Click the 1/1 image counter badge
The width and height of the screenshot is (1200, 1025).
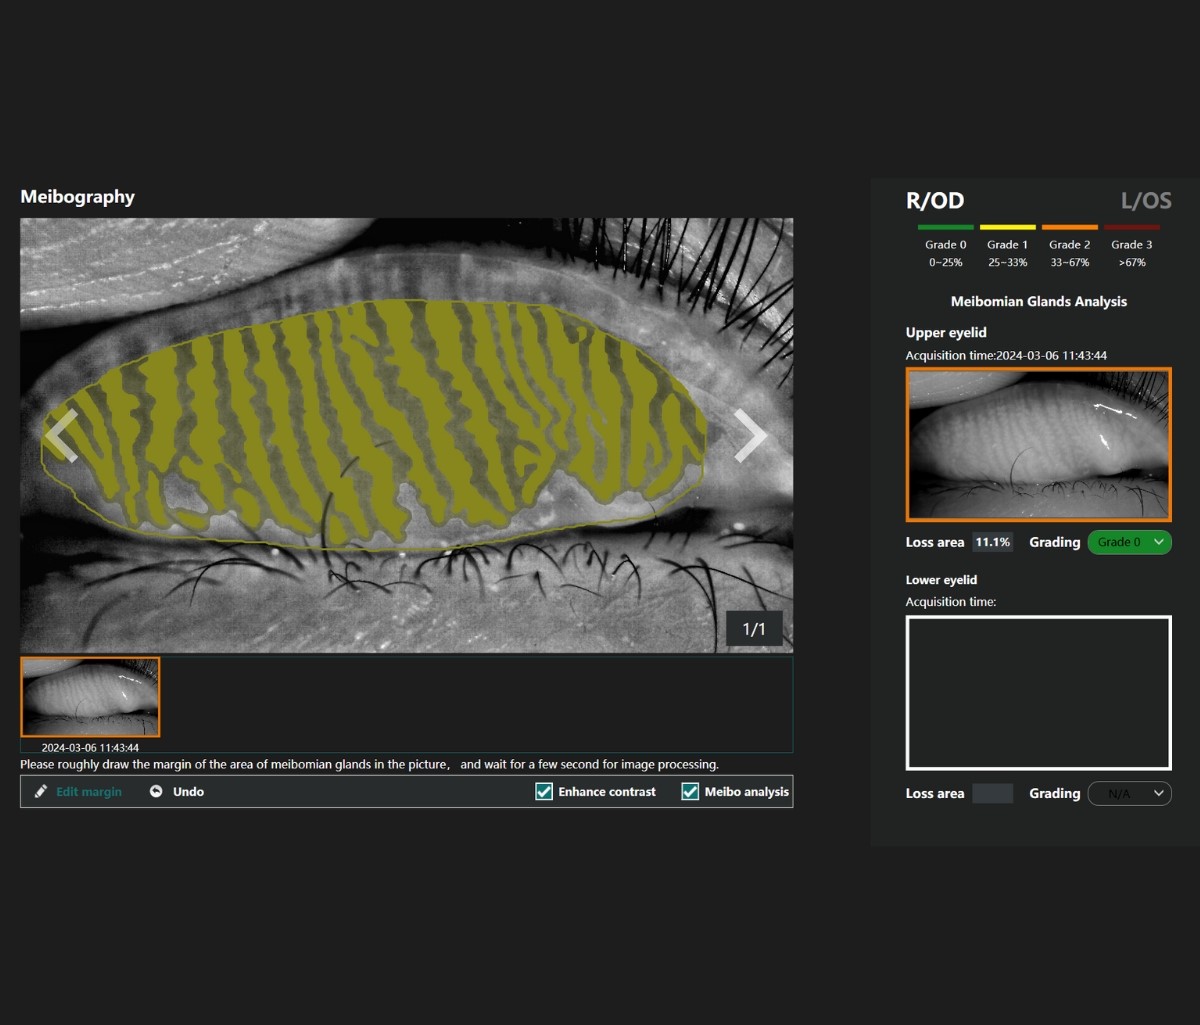[x=753, y=629]
